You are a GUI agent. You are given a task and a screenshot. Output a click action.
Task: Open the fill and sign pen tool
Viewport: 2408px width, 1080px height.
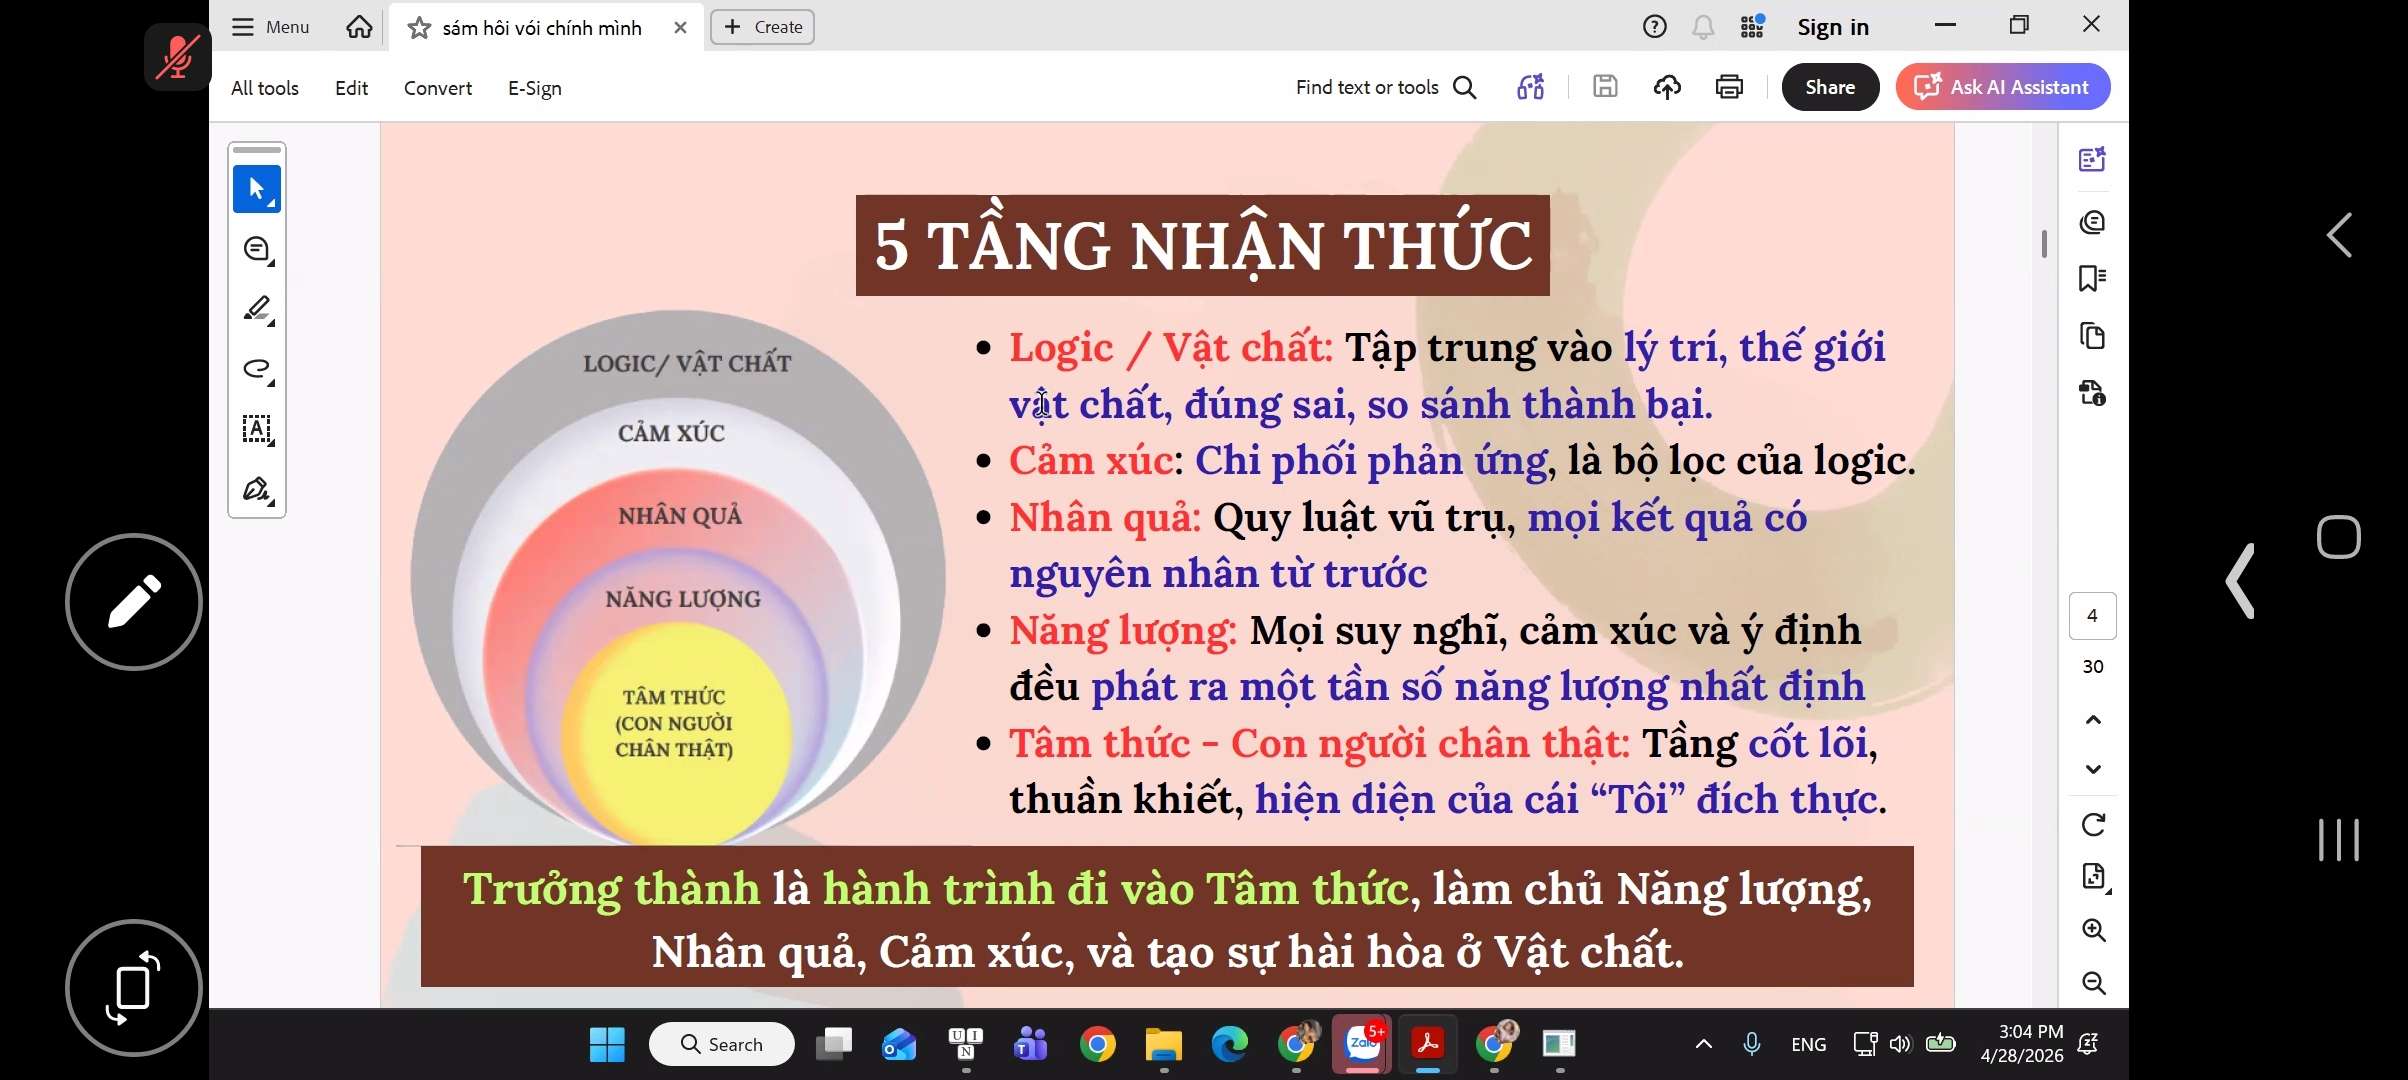coord(257,490)
